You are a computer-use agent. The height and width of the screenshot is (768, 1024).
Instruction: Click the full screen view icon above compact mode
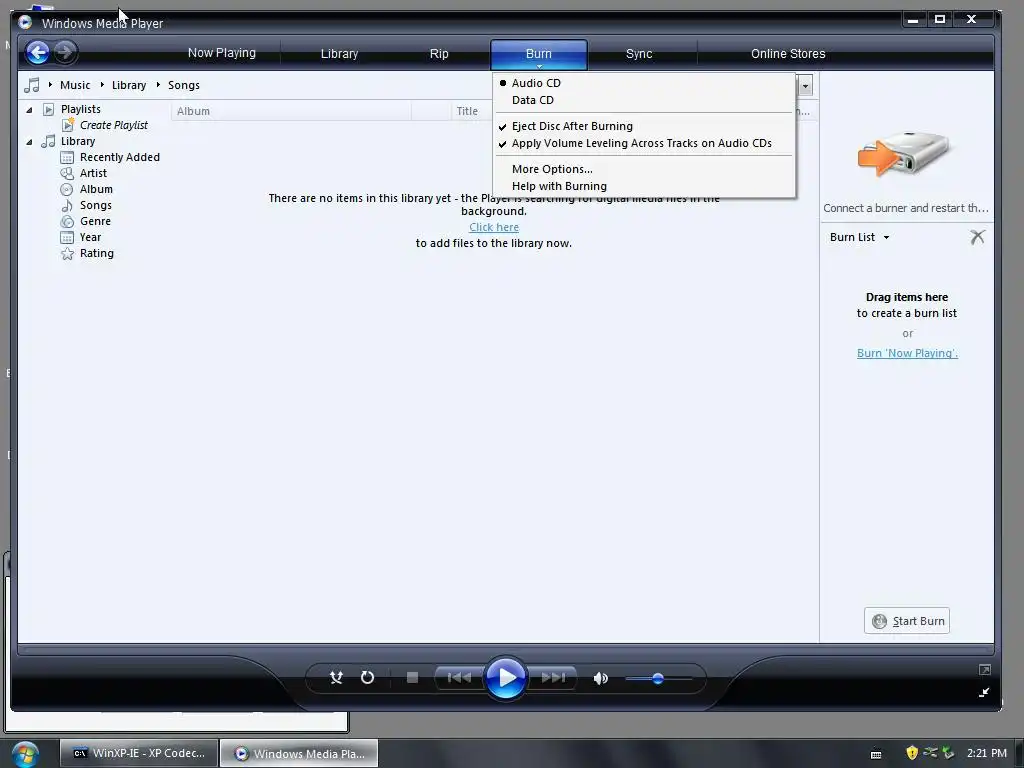pyautogui.click(x=985, y=669)
